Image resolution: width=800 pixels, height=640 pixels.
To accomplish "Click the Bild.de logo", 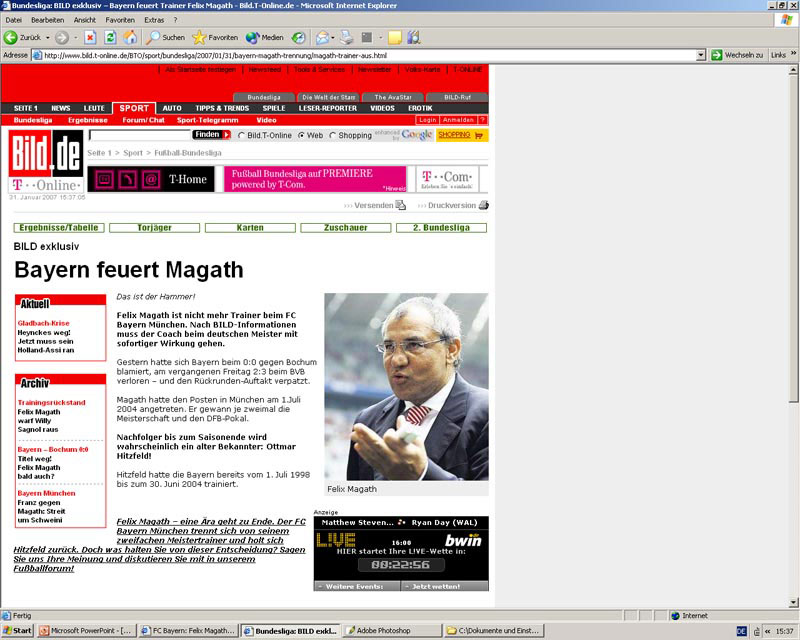I will [46, 153].
